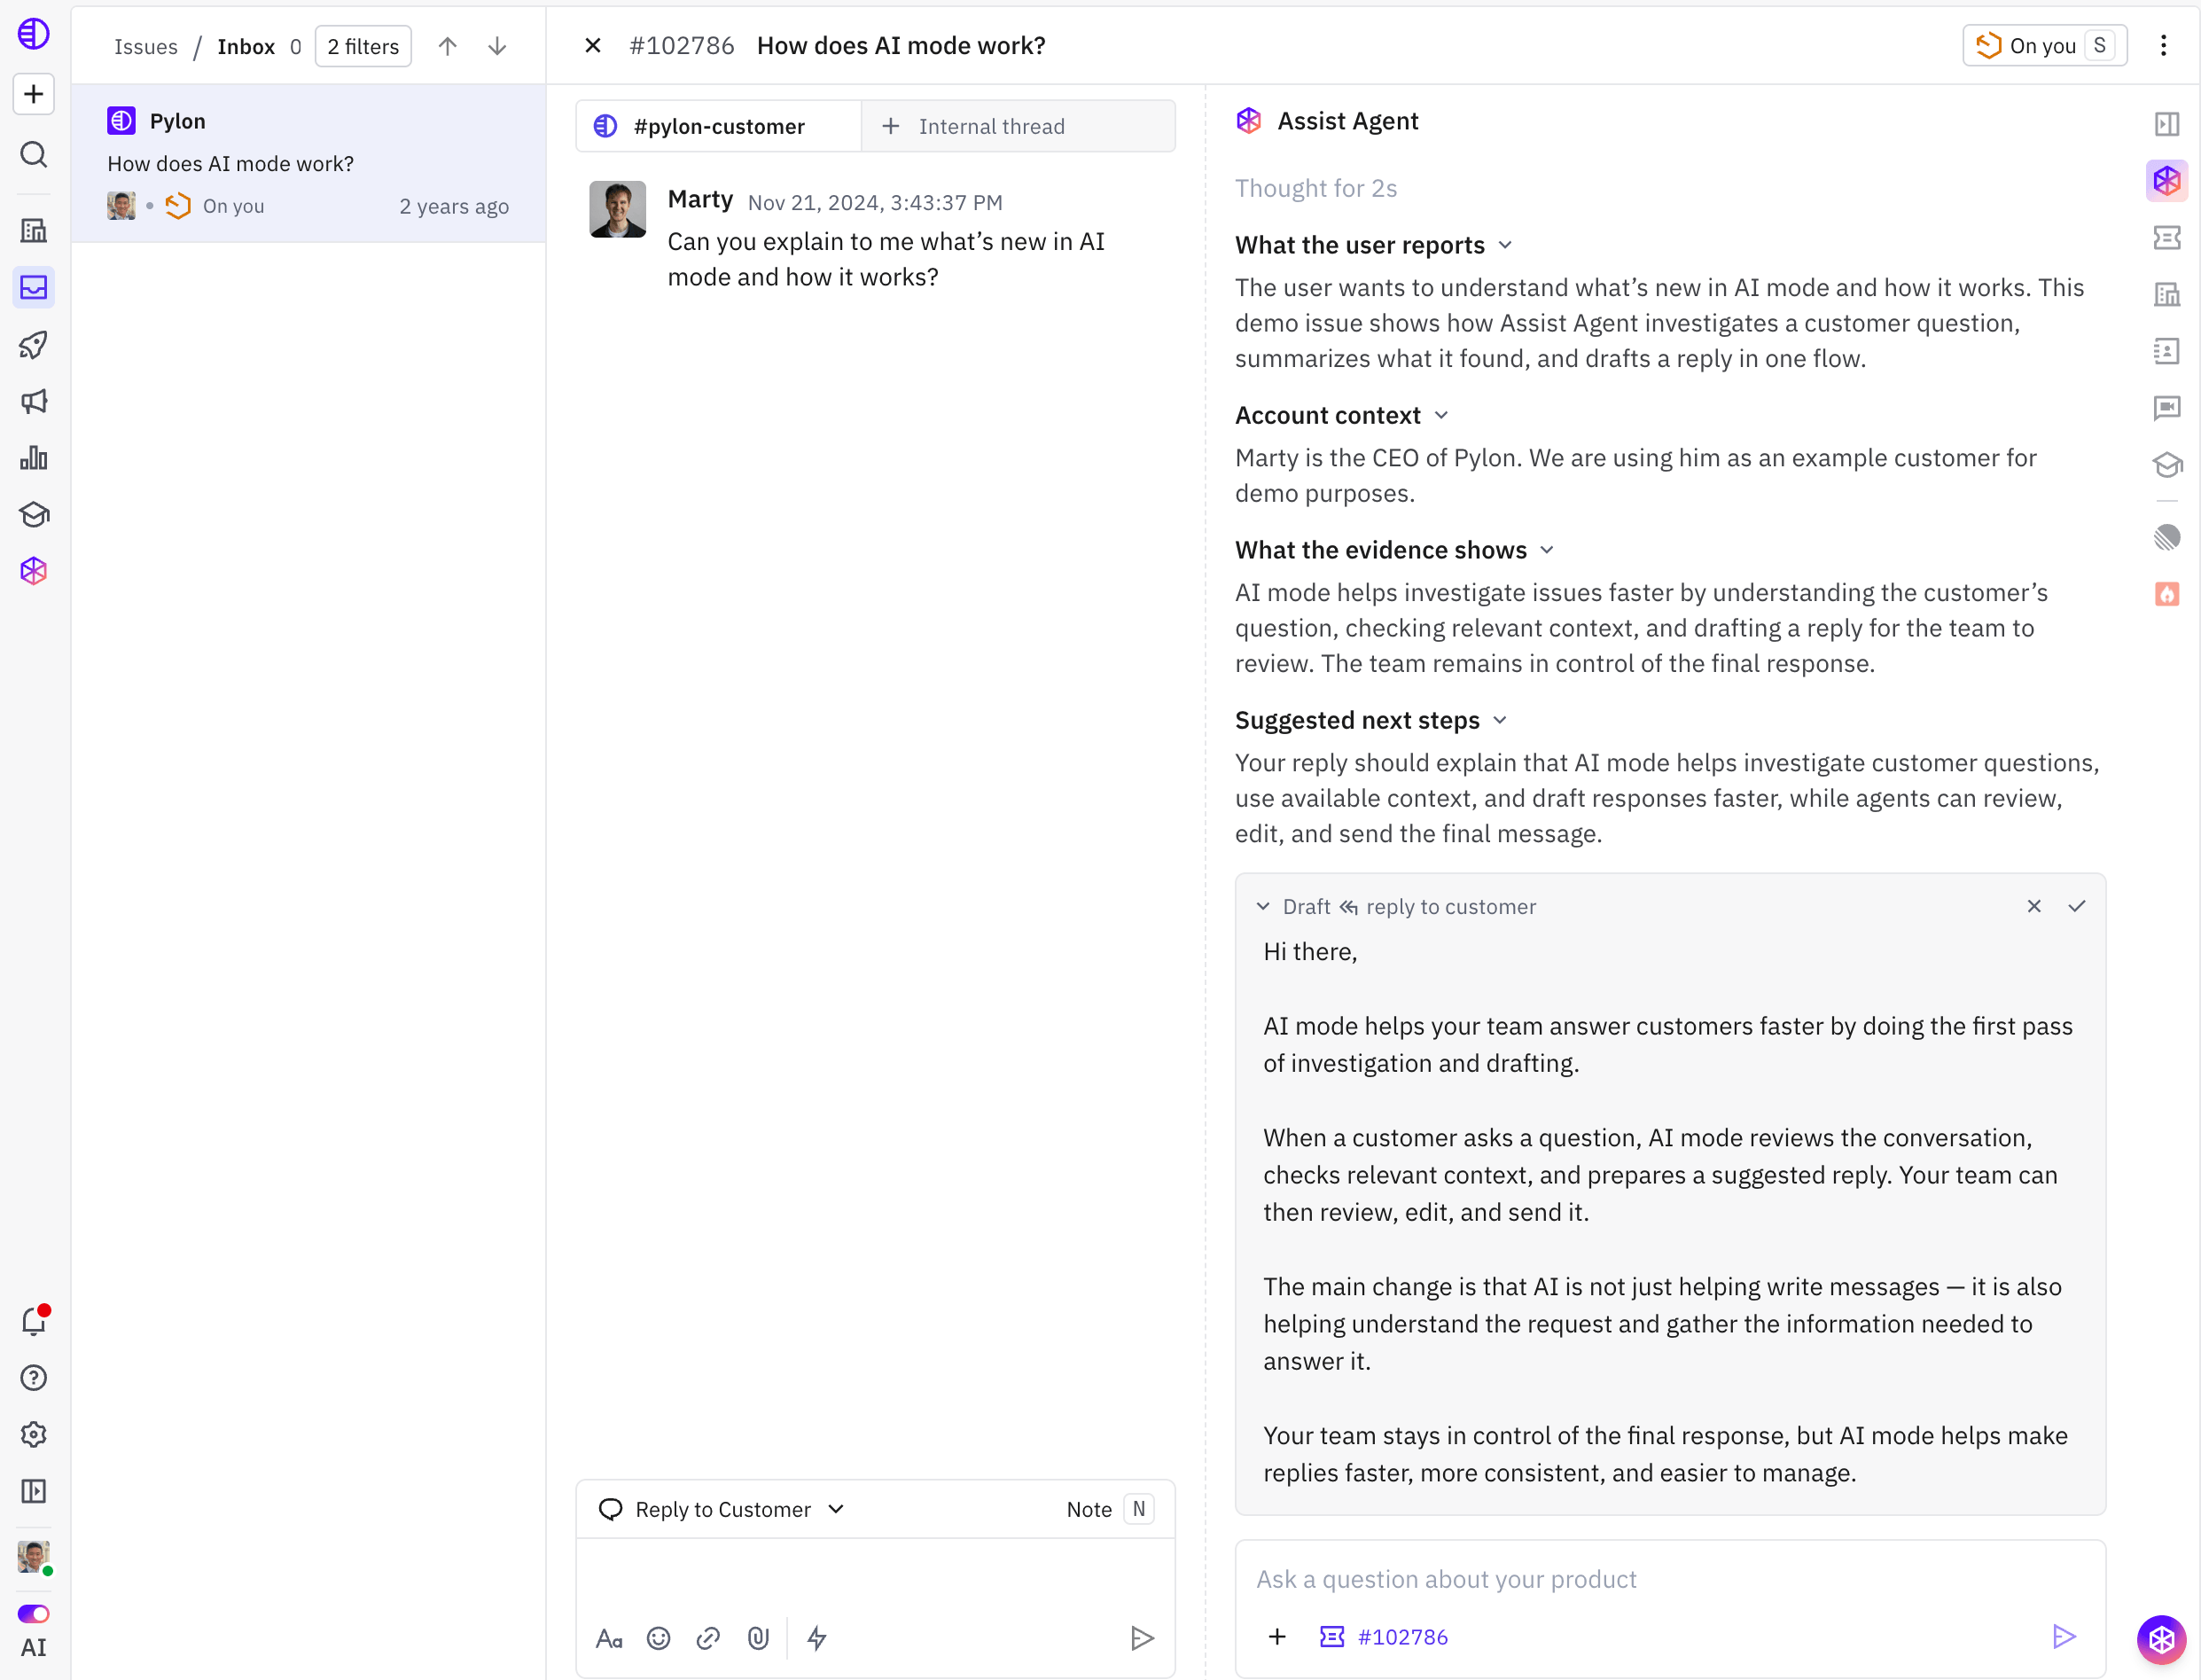
Task: Accept the draft reply with checkmark
Action: 2077,906
